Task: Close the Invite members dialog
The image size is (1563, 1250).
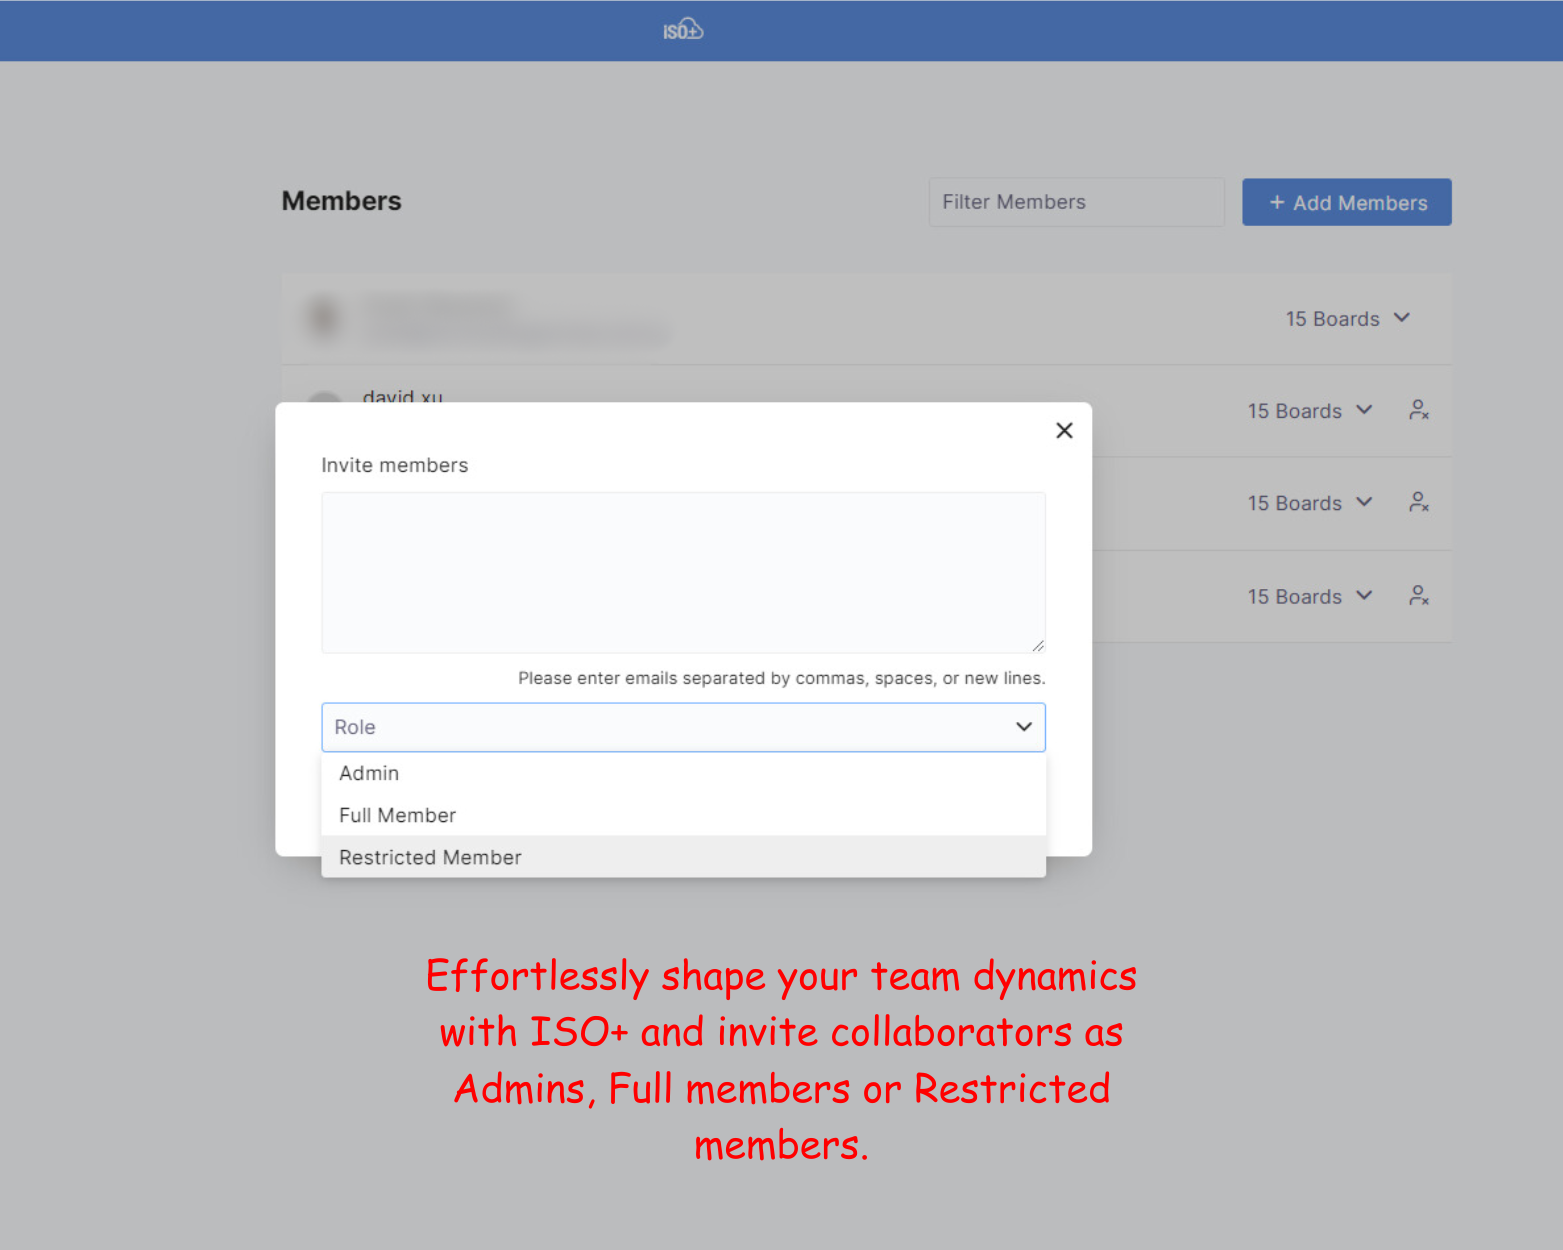Action: pyautogui.click(x=1064, y=430)
